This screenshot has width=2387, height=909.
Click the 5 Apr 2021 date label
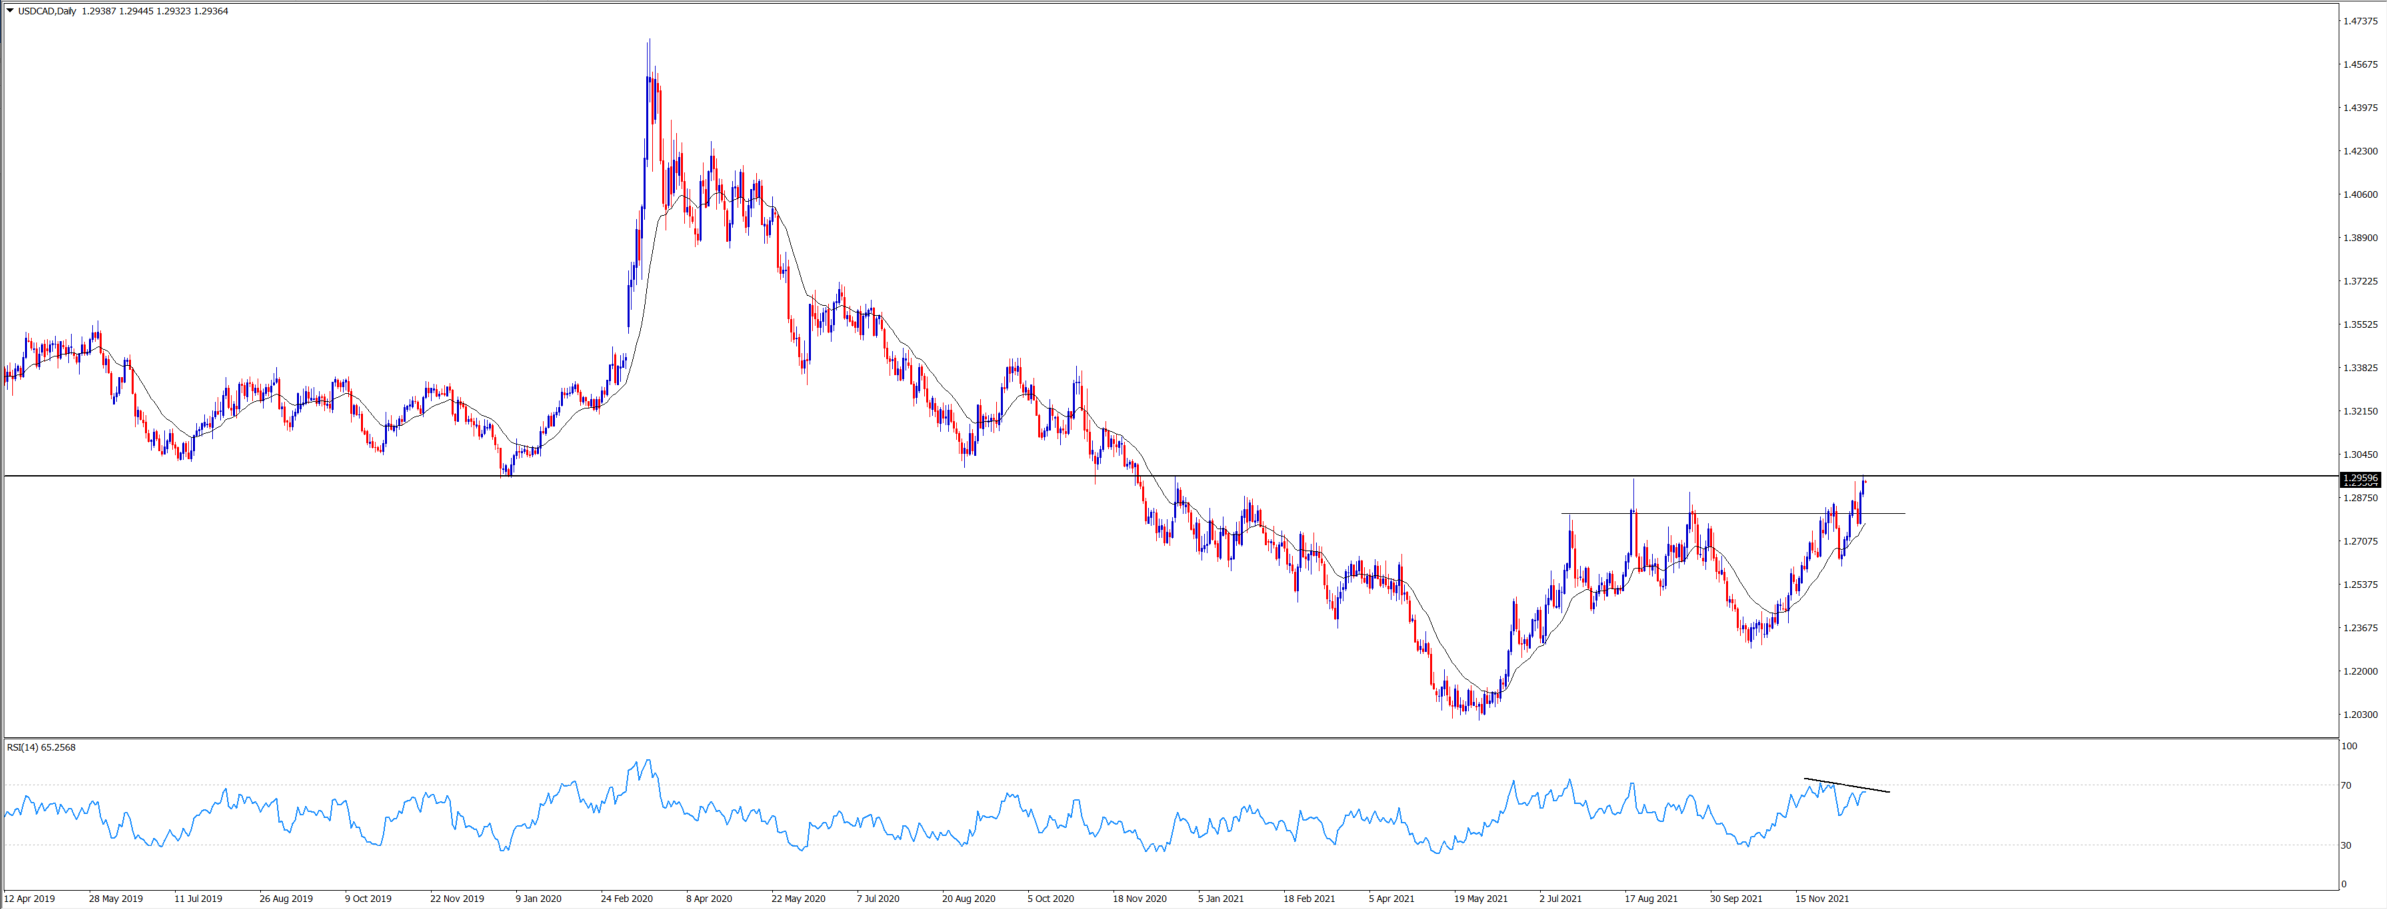pyautogui.click(x=1392, y=899)
